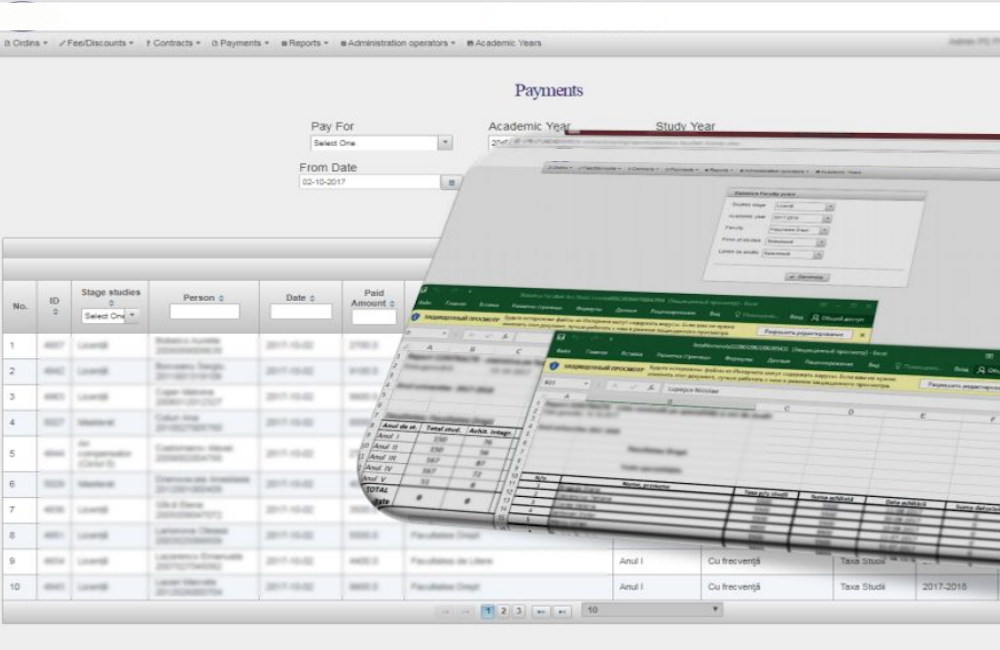Go to the previous page paginator icon
The height and width of the screenshot is (650, 1000).
point(467,611)
